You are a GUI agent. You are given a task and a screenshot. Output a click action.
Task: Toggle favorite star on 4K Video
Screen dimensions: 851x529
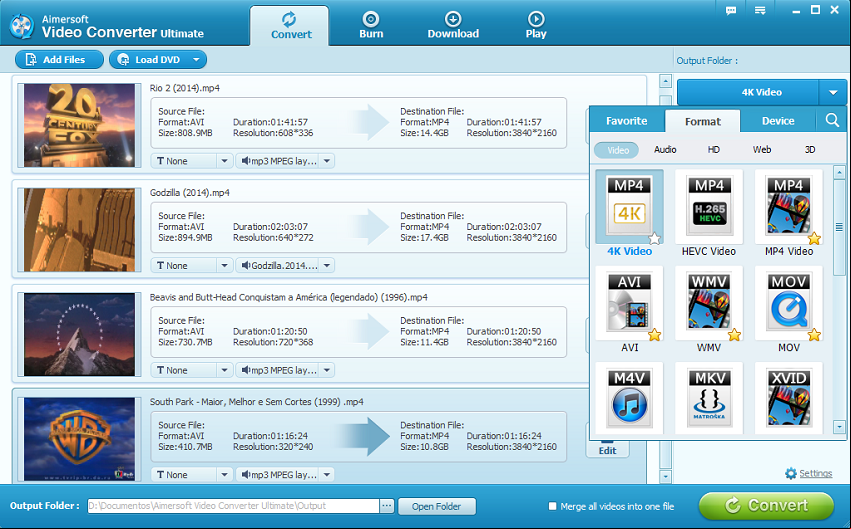655,238
